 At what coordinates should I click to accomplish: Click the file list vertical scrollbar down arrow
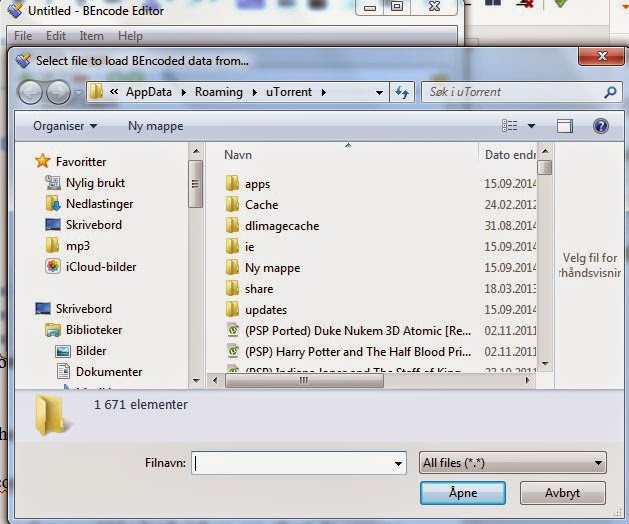(545, 364)
